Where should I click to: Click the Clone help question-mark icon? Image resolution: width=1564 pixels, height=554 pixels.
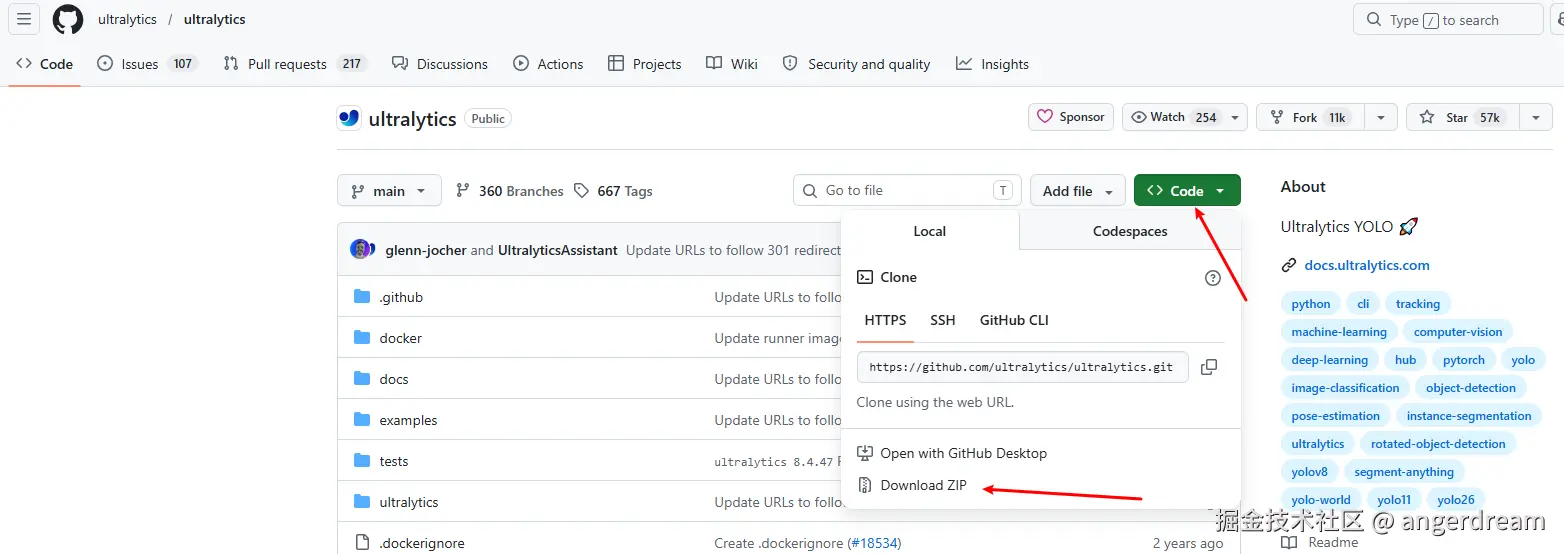click(x=1213, y=278)
